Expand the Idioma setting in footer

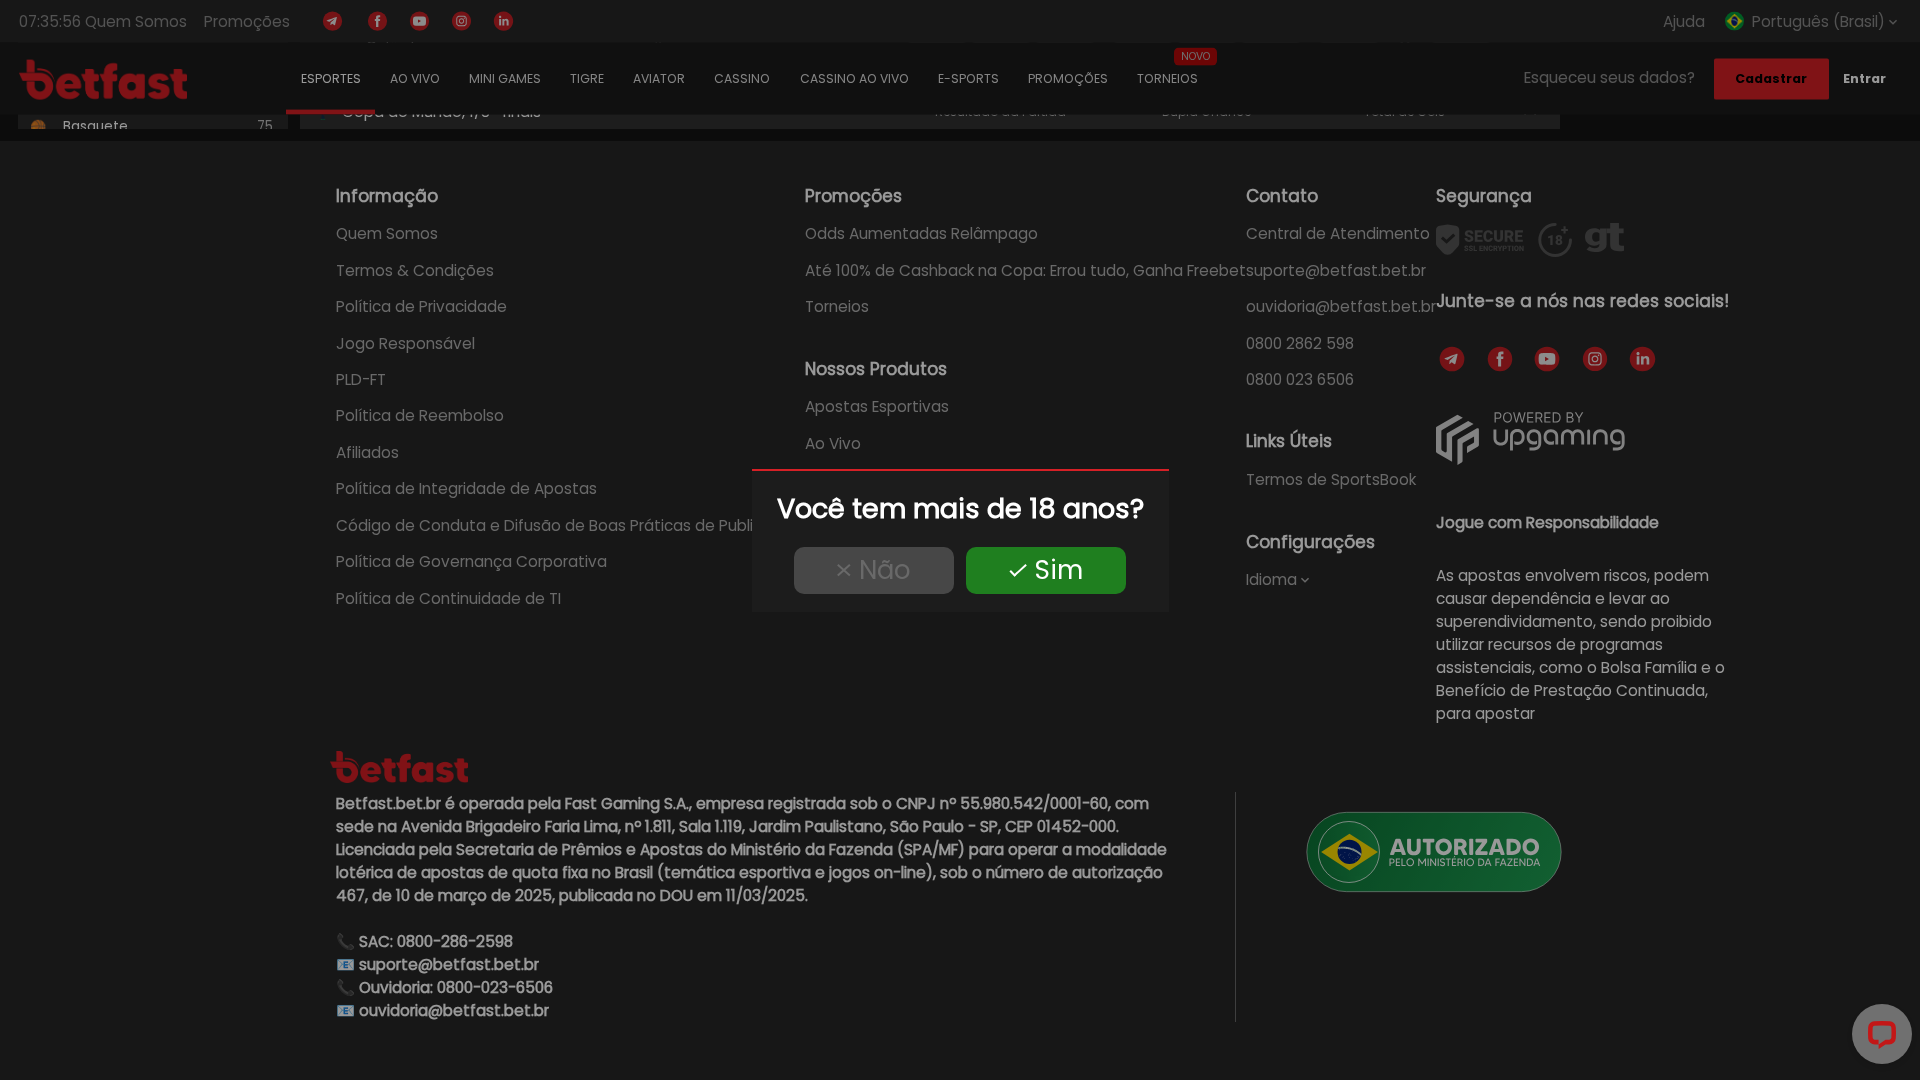click(x=1277, y=580)
